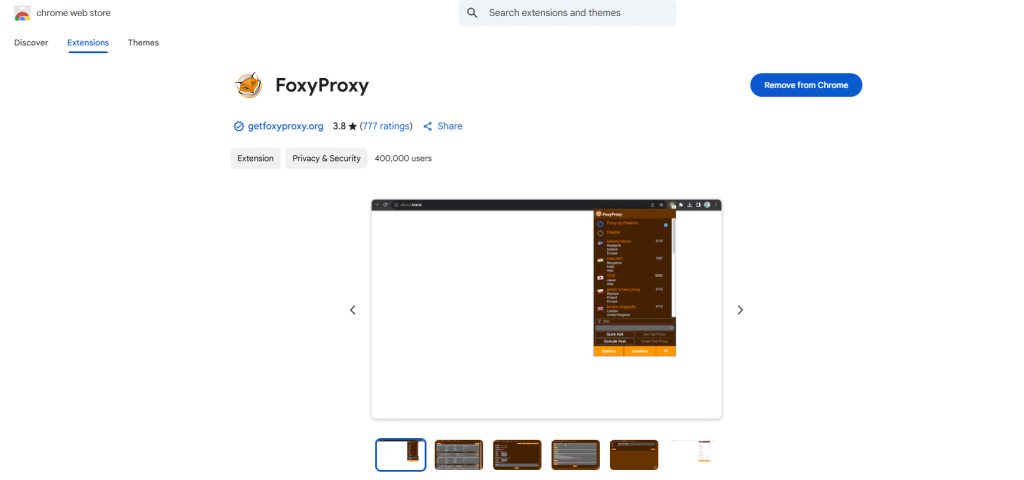Click the rating star icon
1024x480 pixels.
pyautogui.click(x=353, y=127)
